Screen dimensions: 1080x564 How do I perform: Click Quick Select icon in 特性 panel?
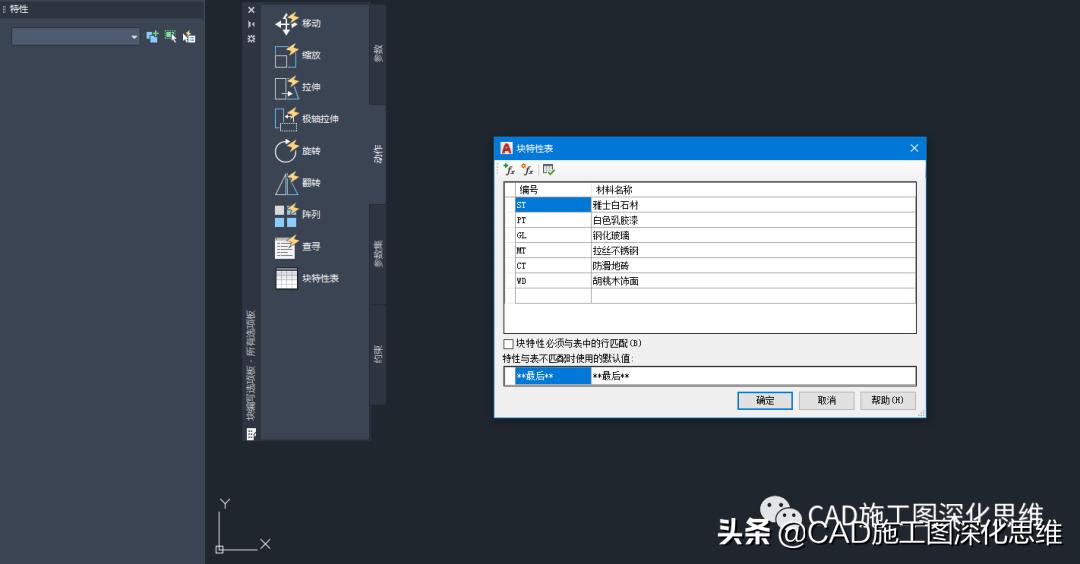(x=189, y=36)
